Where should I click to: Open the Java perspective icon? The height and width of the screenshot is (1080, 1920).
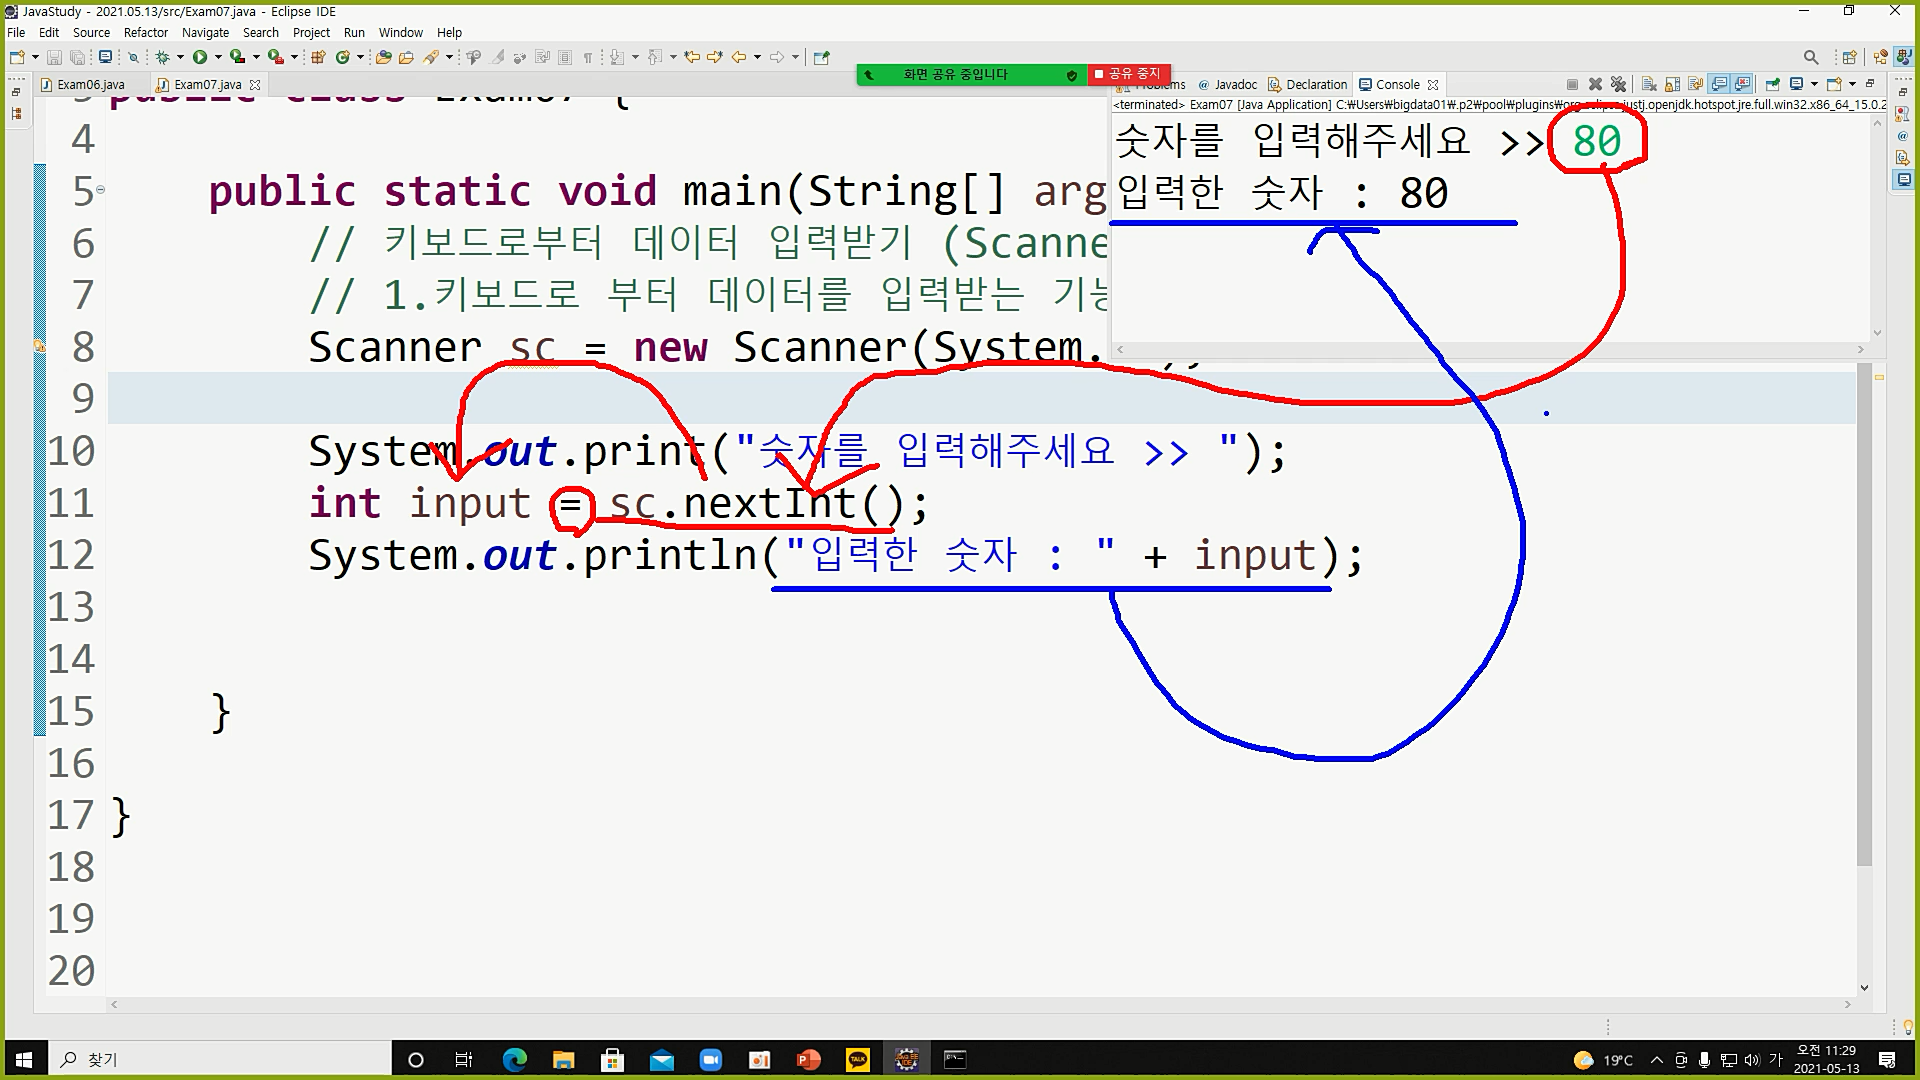[x=1904, y=57]
